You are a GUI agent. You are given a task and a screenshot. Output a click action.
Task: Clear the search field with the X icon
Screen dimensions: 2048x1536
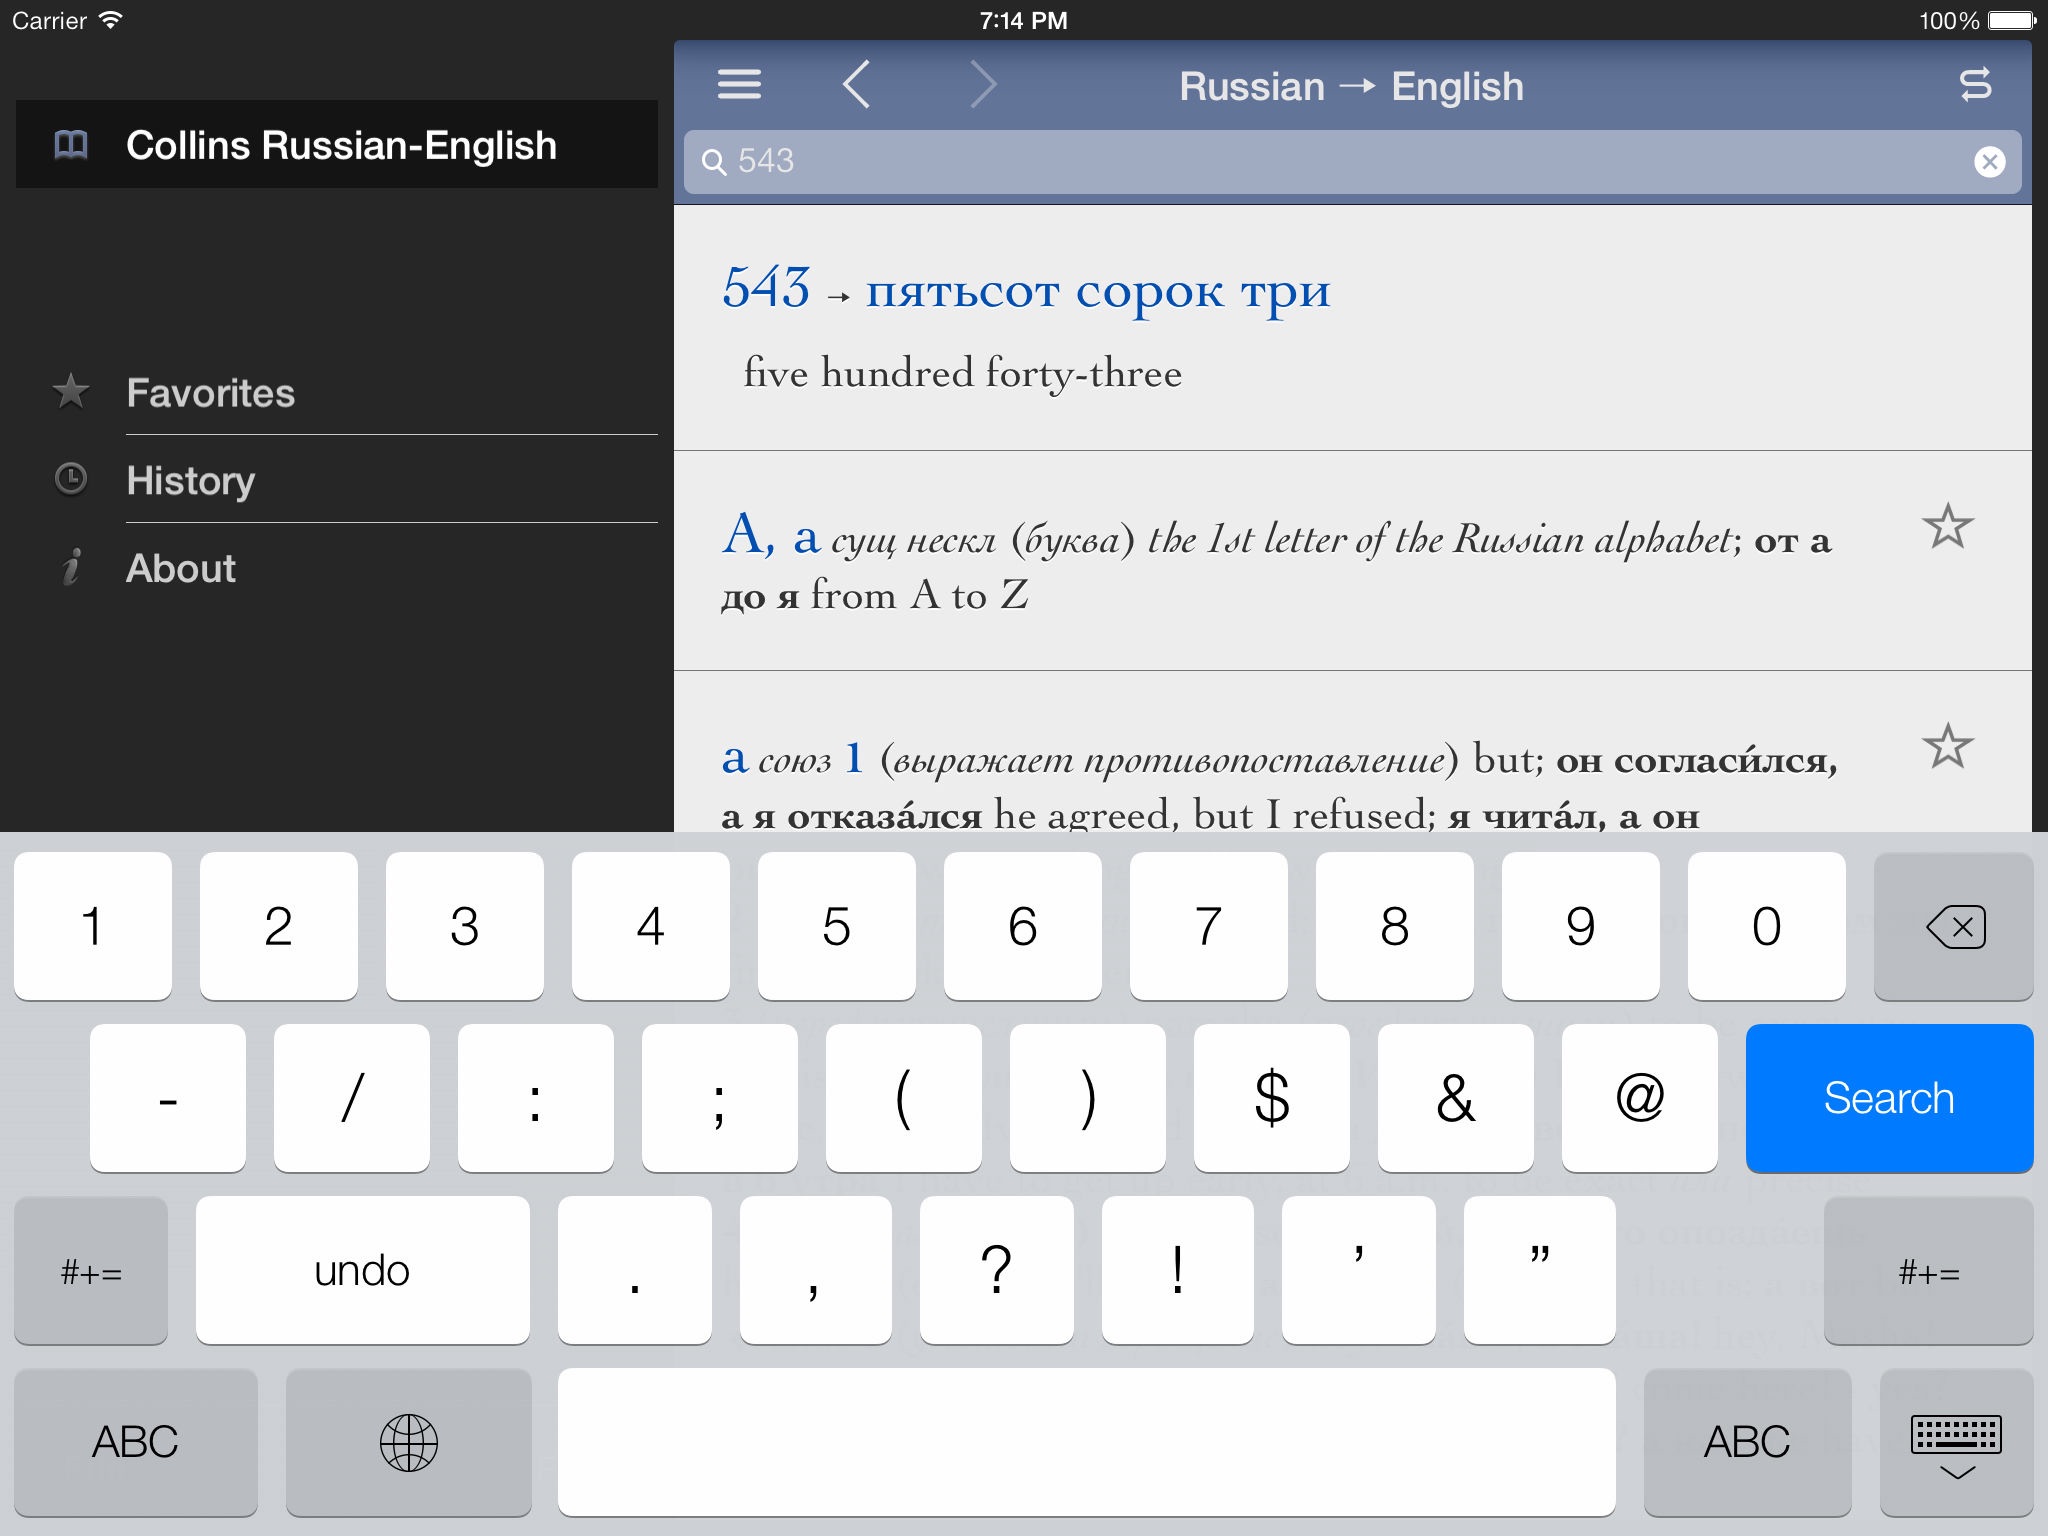(1989, 162)
